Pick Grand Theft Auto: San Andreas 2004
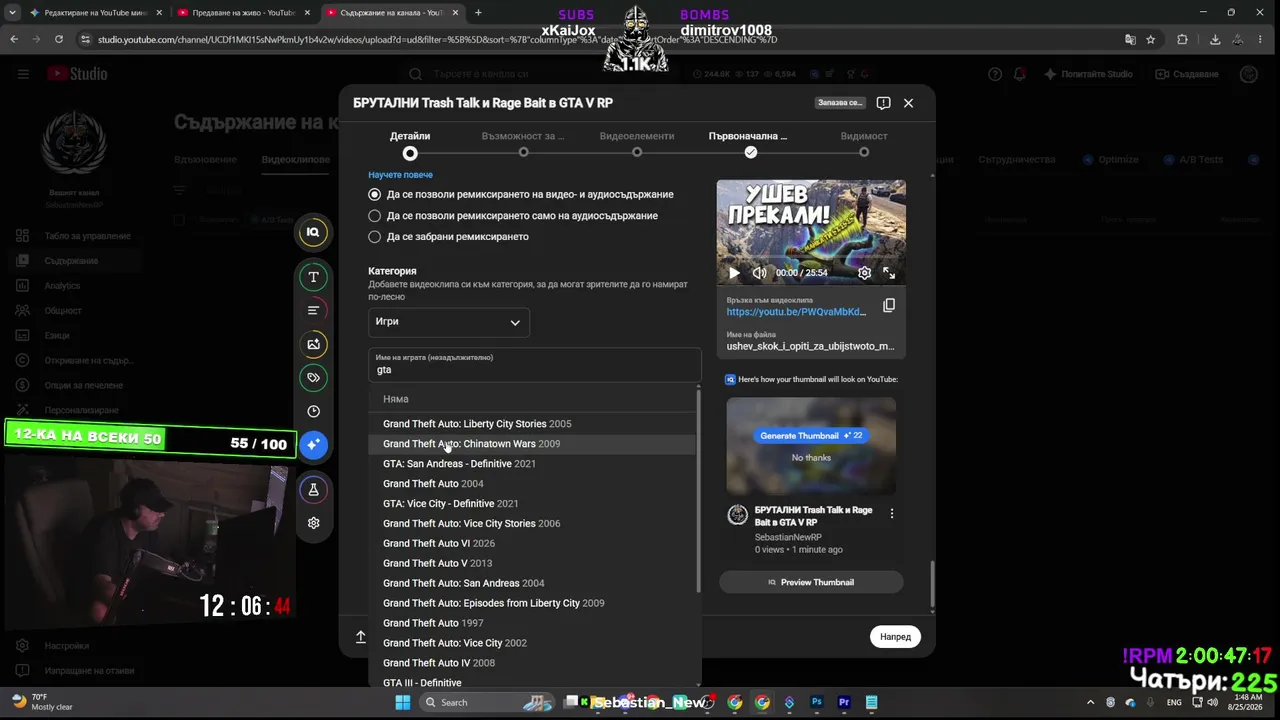This screenshot has width=1280, height=720. click(532, 583)
